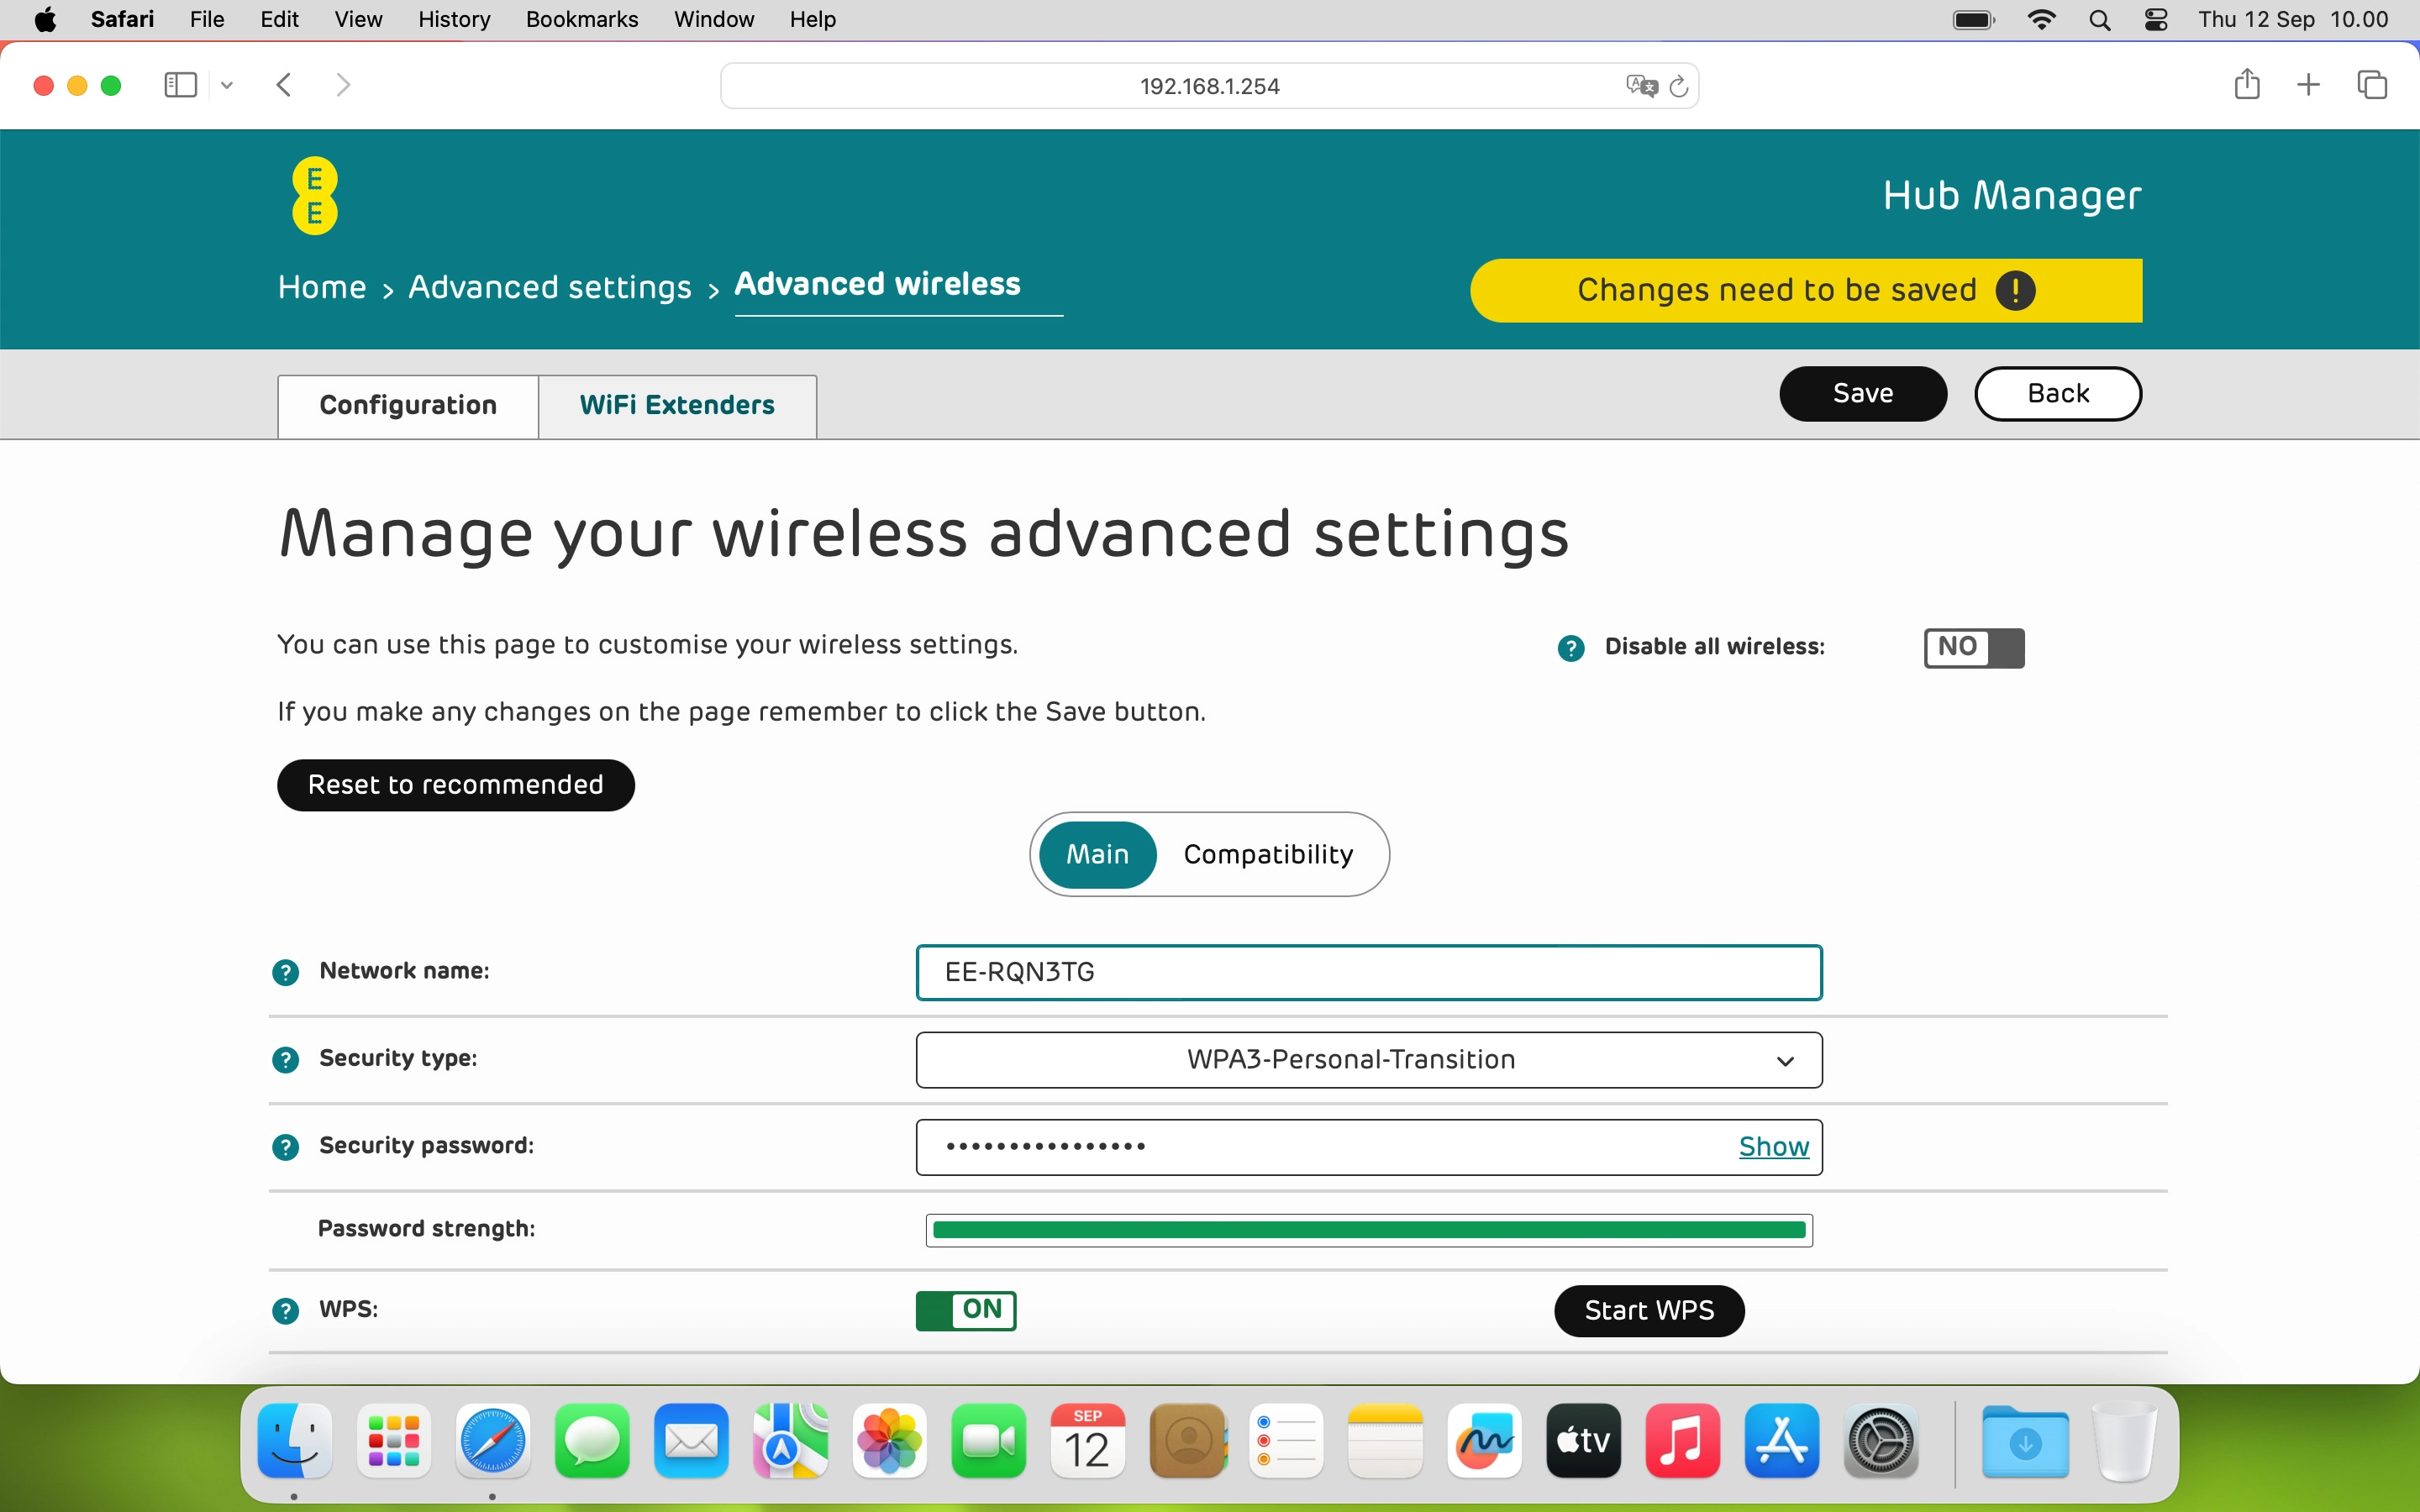Screen dimensions: 2420x1512
Task: Click the black Save button
Action: click(1862, 394)
